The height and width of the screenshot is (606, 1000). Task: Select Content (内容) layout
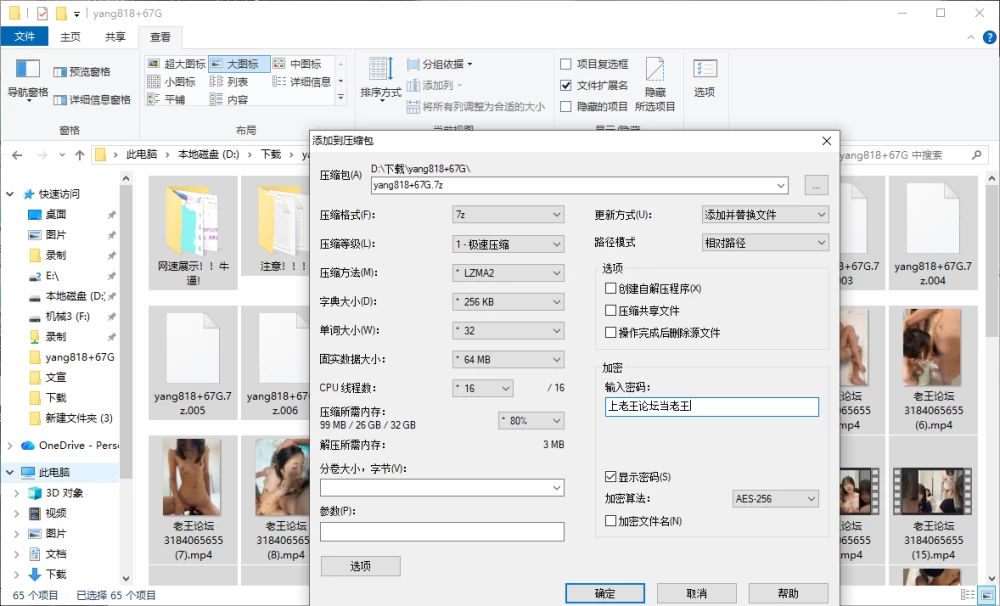coord(229,100)
